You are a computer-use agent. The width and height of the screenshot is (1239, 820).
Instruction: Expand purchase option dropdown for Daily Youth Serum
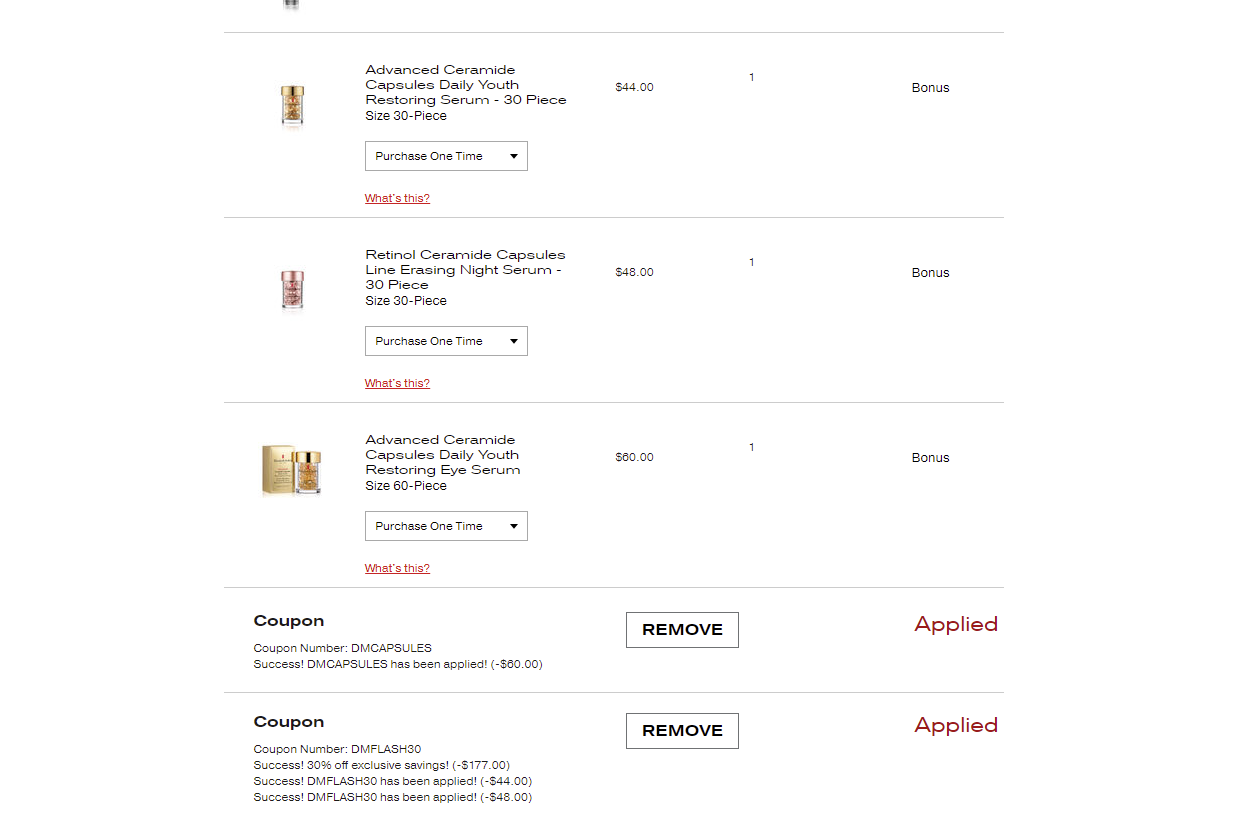click(446, 156)
